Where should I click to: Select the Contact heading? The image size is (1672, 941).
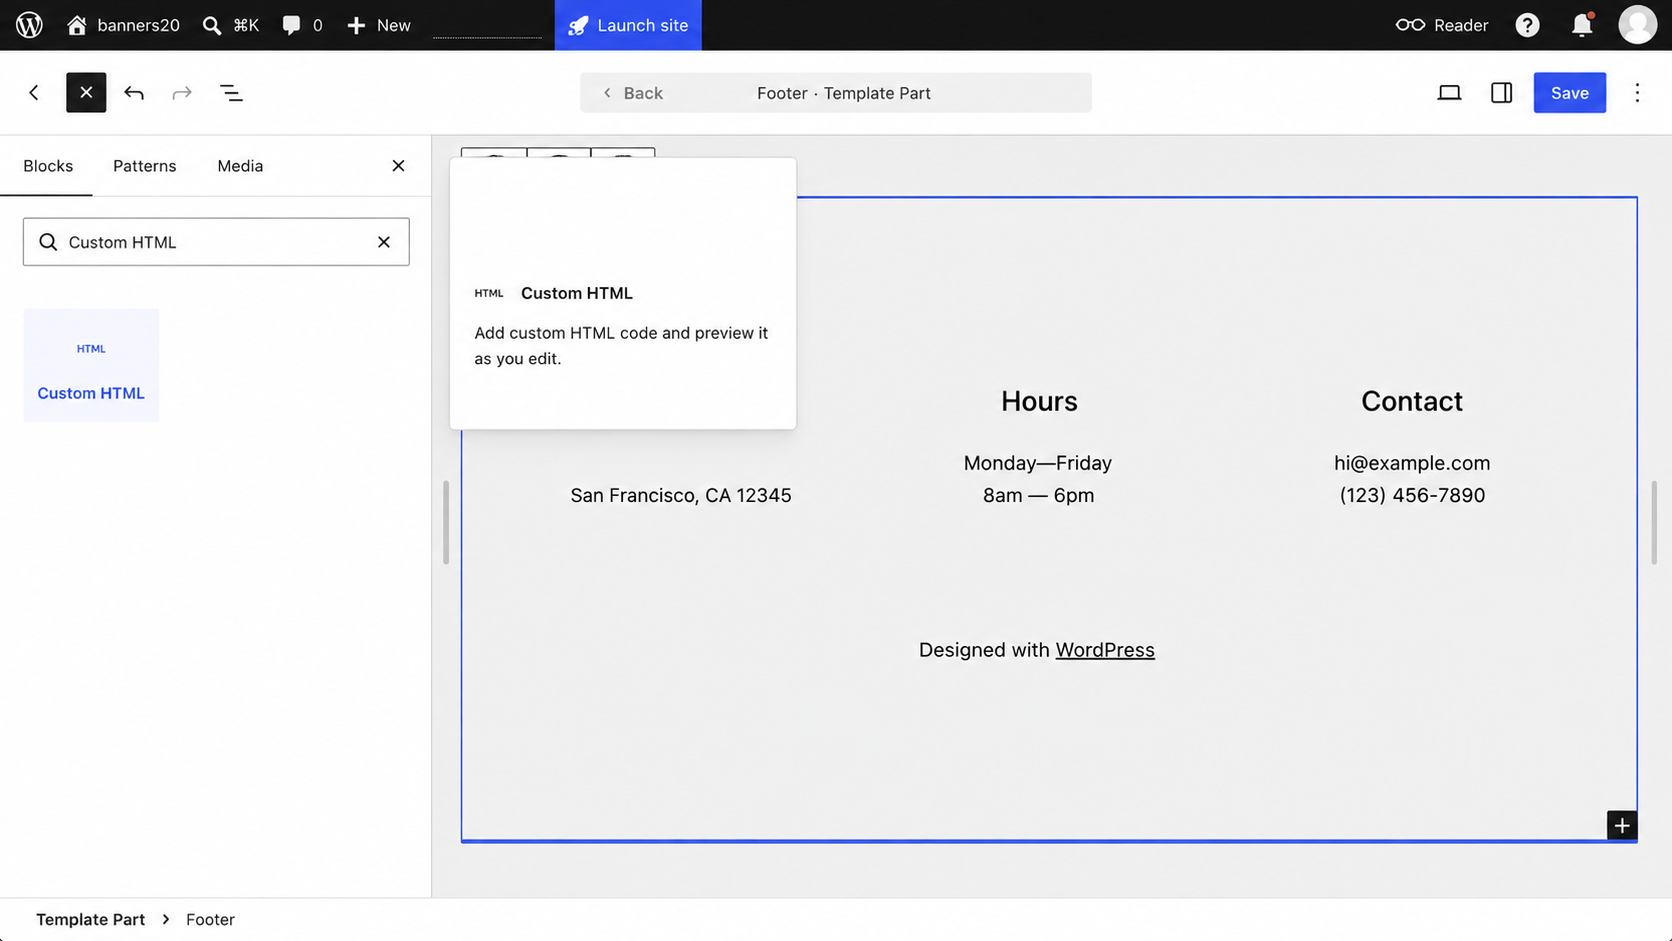coord(1412,401)
